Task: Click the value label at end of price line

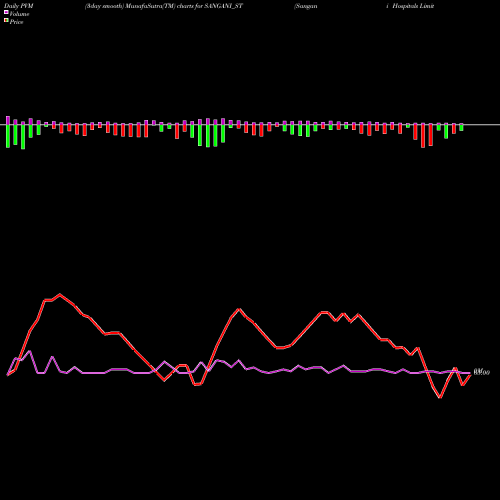Action: [482, 372]
